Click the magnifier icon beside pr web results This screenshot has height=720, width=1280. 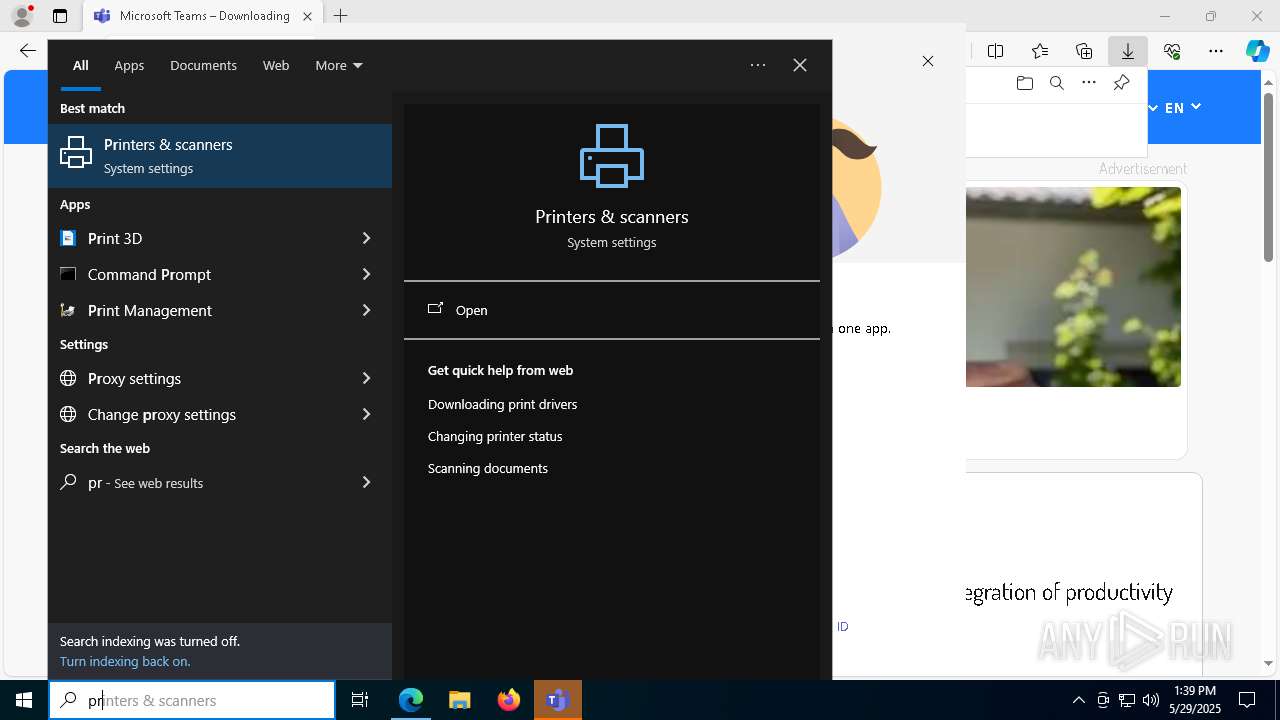coord(68,482)
